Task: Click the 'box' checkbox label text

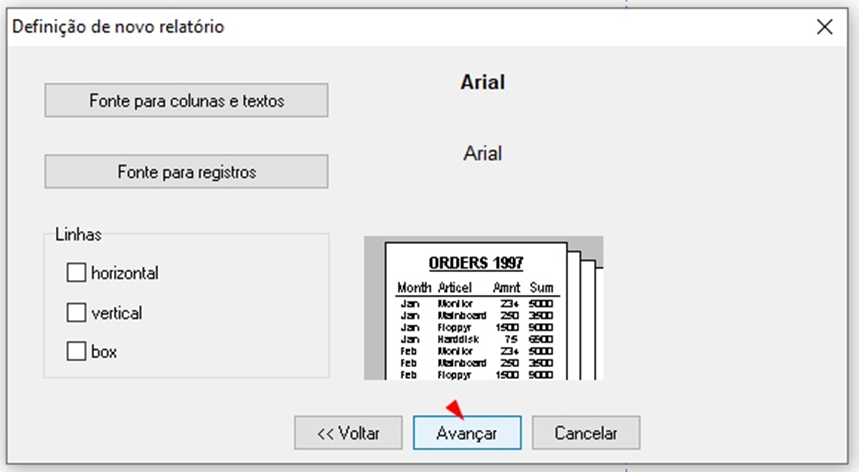Action: (x=104, y=352)
